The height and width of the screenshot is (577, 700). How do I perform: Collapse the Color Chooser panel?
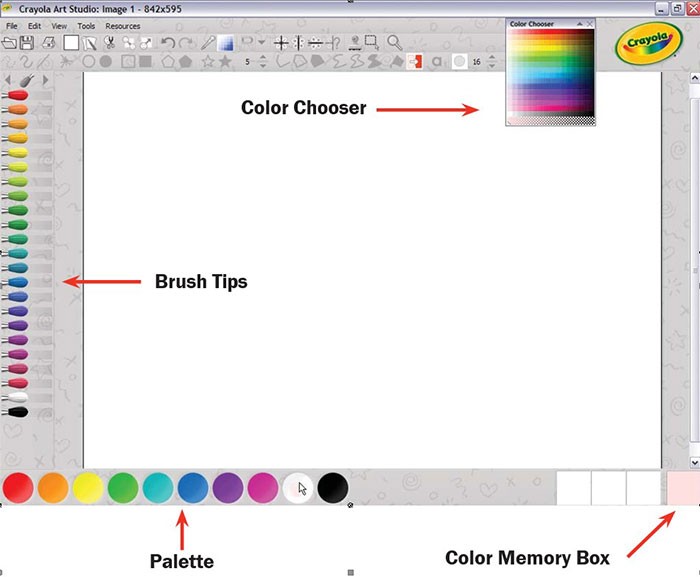point(579,23)
